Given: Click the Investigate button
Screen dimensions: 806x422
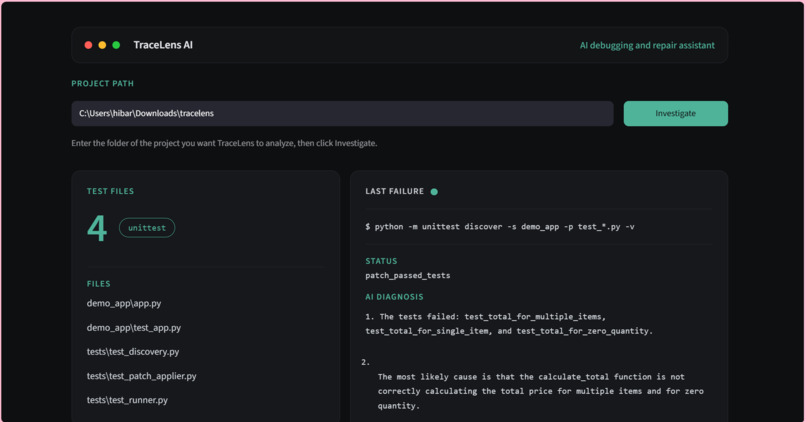Looking at the screenshot, I should click(675, 114).
